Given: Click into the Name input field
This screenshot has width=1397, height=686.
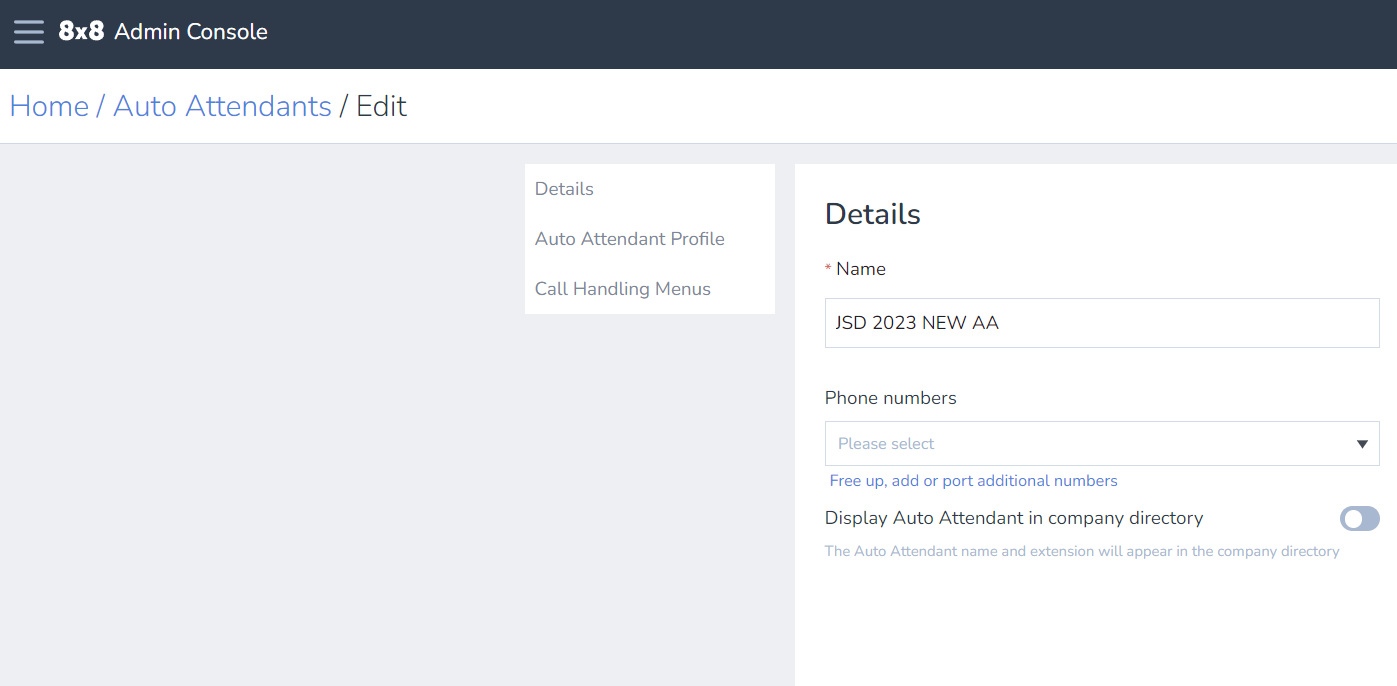Looking at the screenshot, I should pos(1101,323).
